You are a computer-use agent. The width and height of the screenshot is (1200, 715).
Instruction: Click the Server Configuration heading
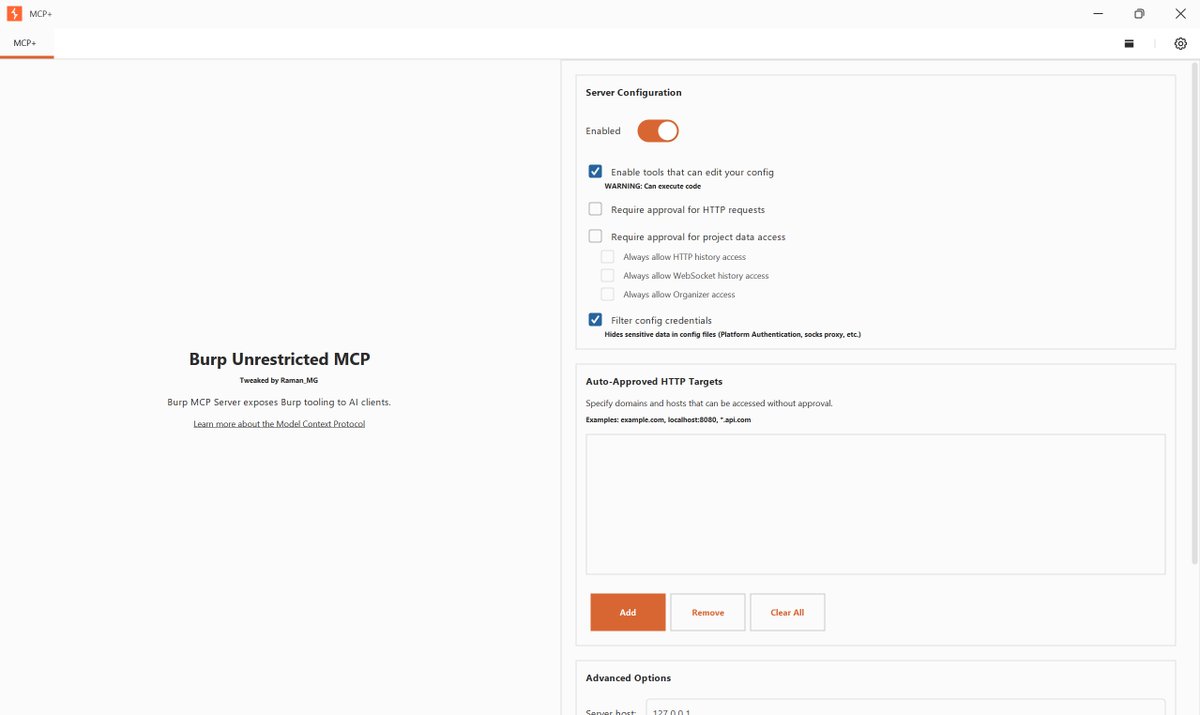(634, 93)
